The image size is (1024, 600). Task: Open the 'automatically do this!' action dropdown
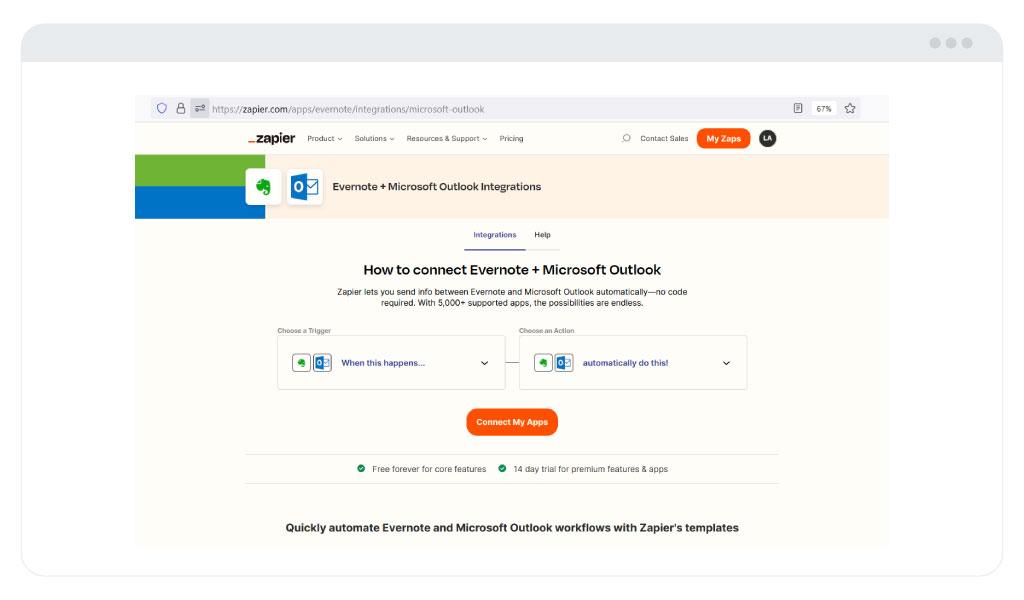[x=633, y=363]
